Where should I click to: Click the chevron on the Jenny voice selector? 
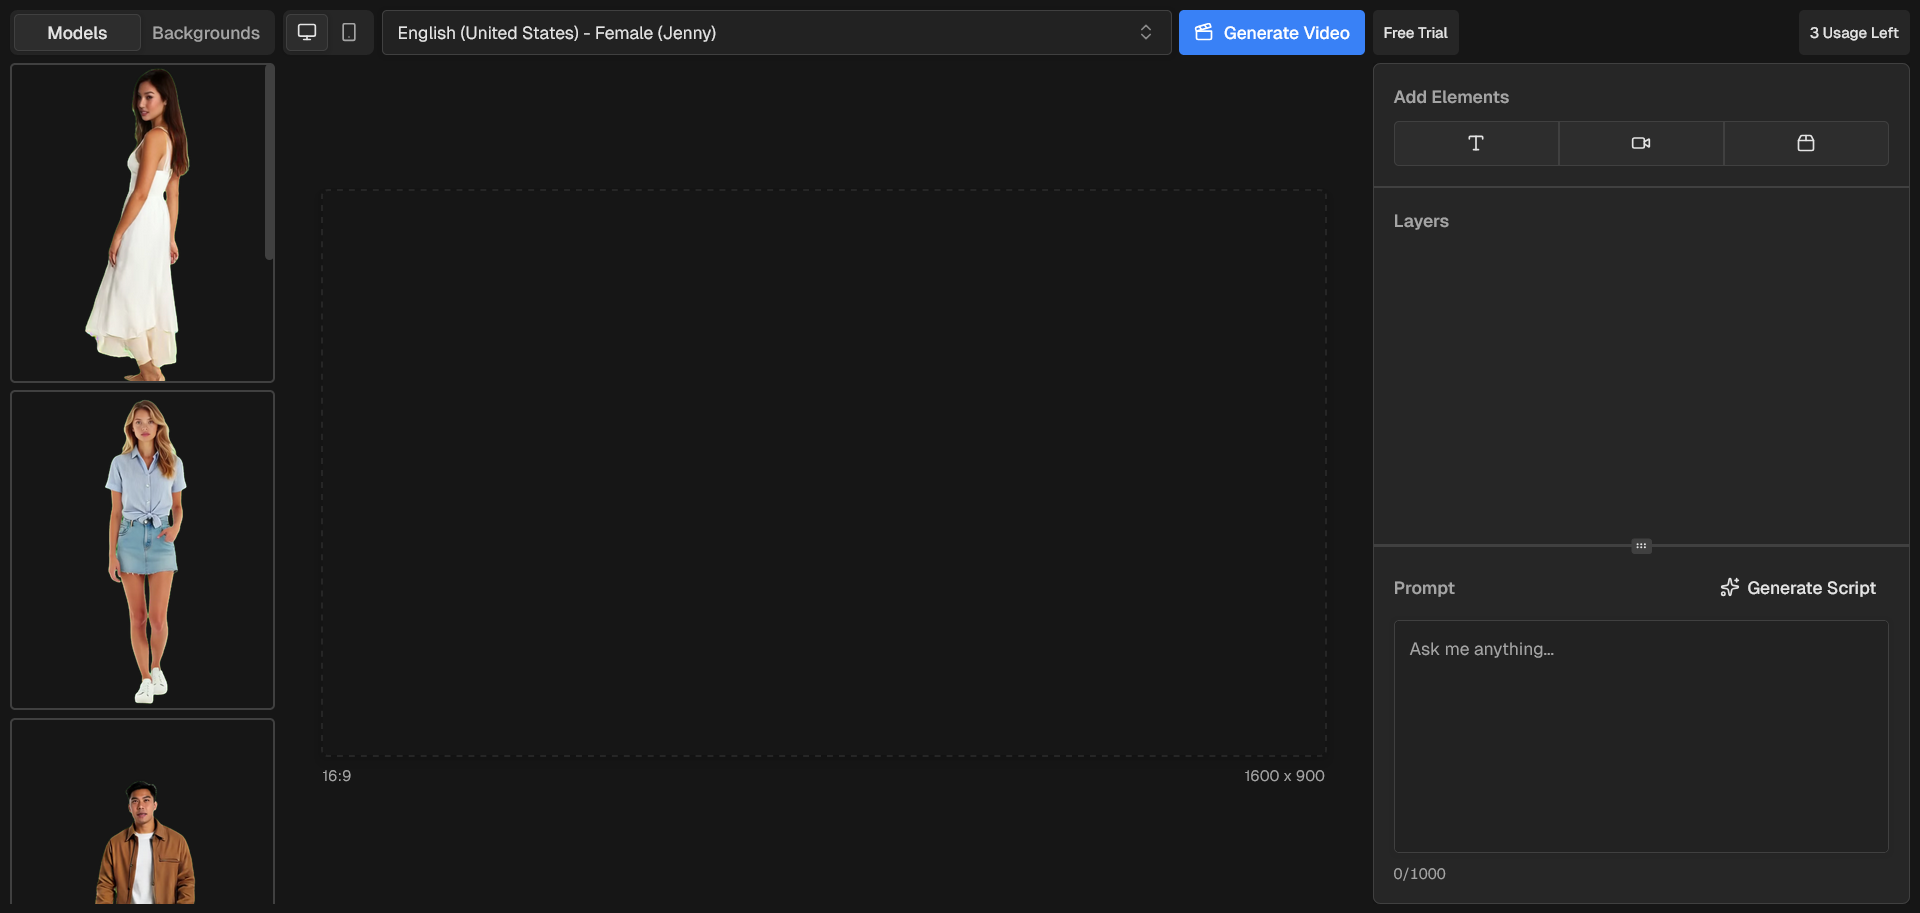tap(1146, 32)
